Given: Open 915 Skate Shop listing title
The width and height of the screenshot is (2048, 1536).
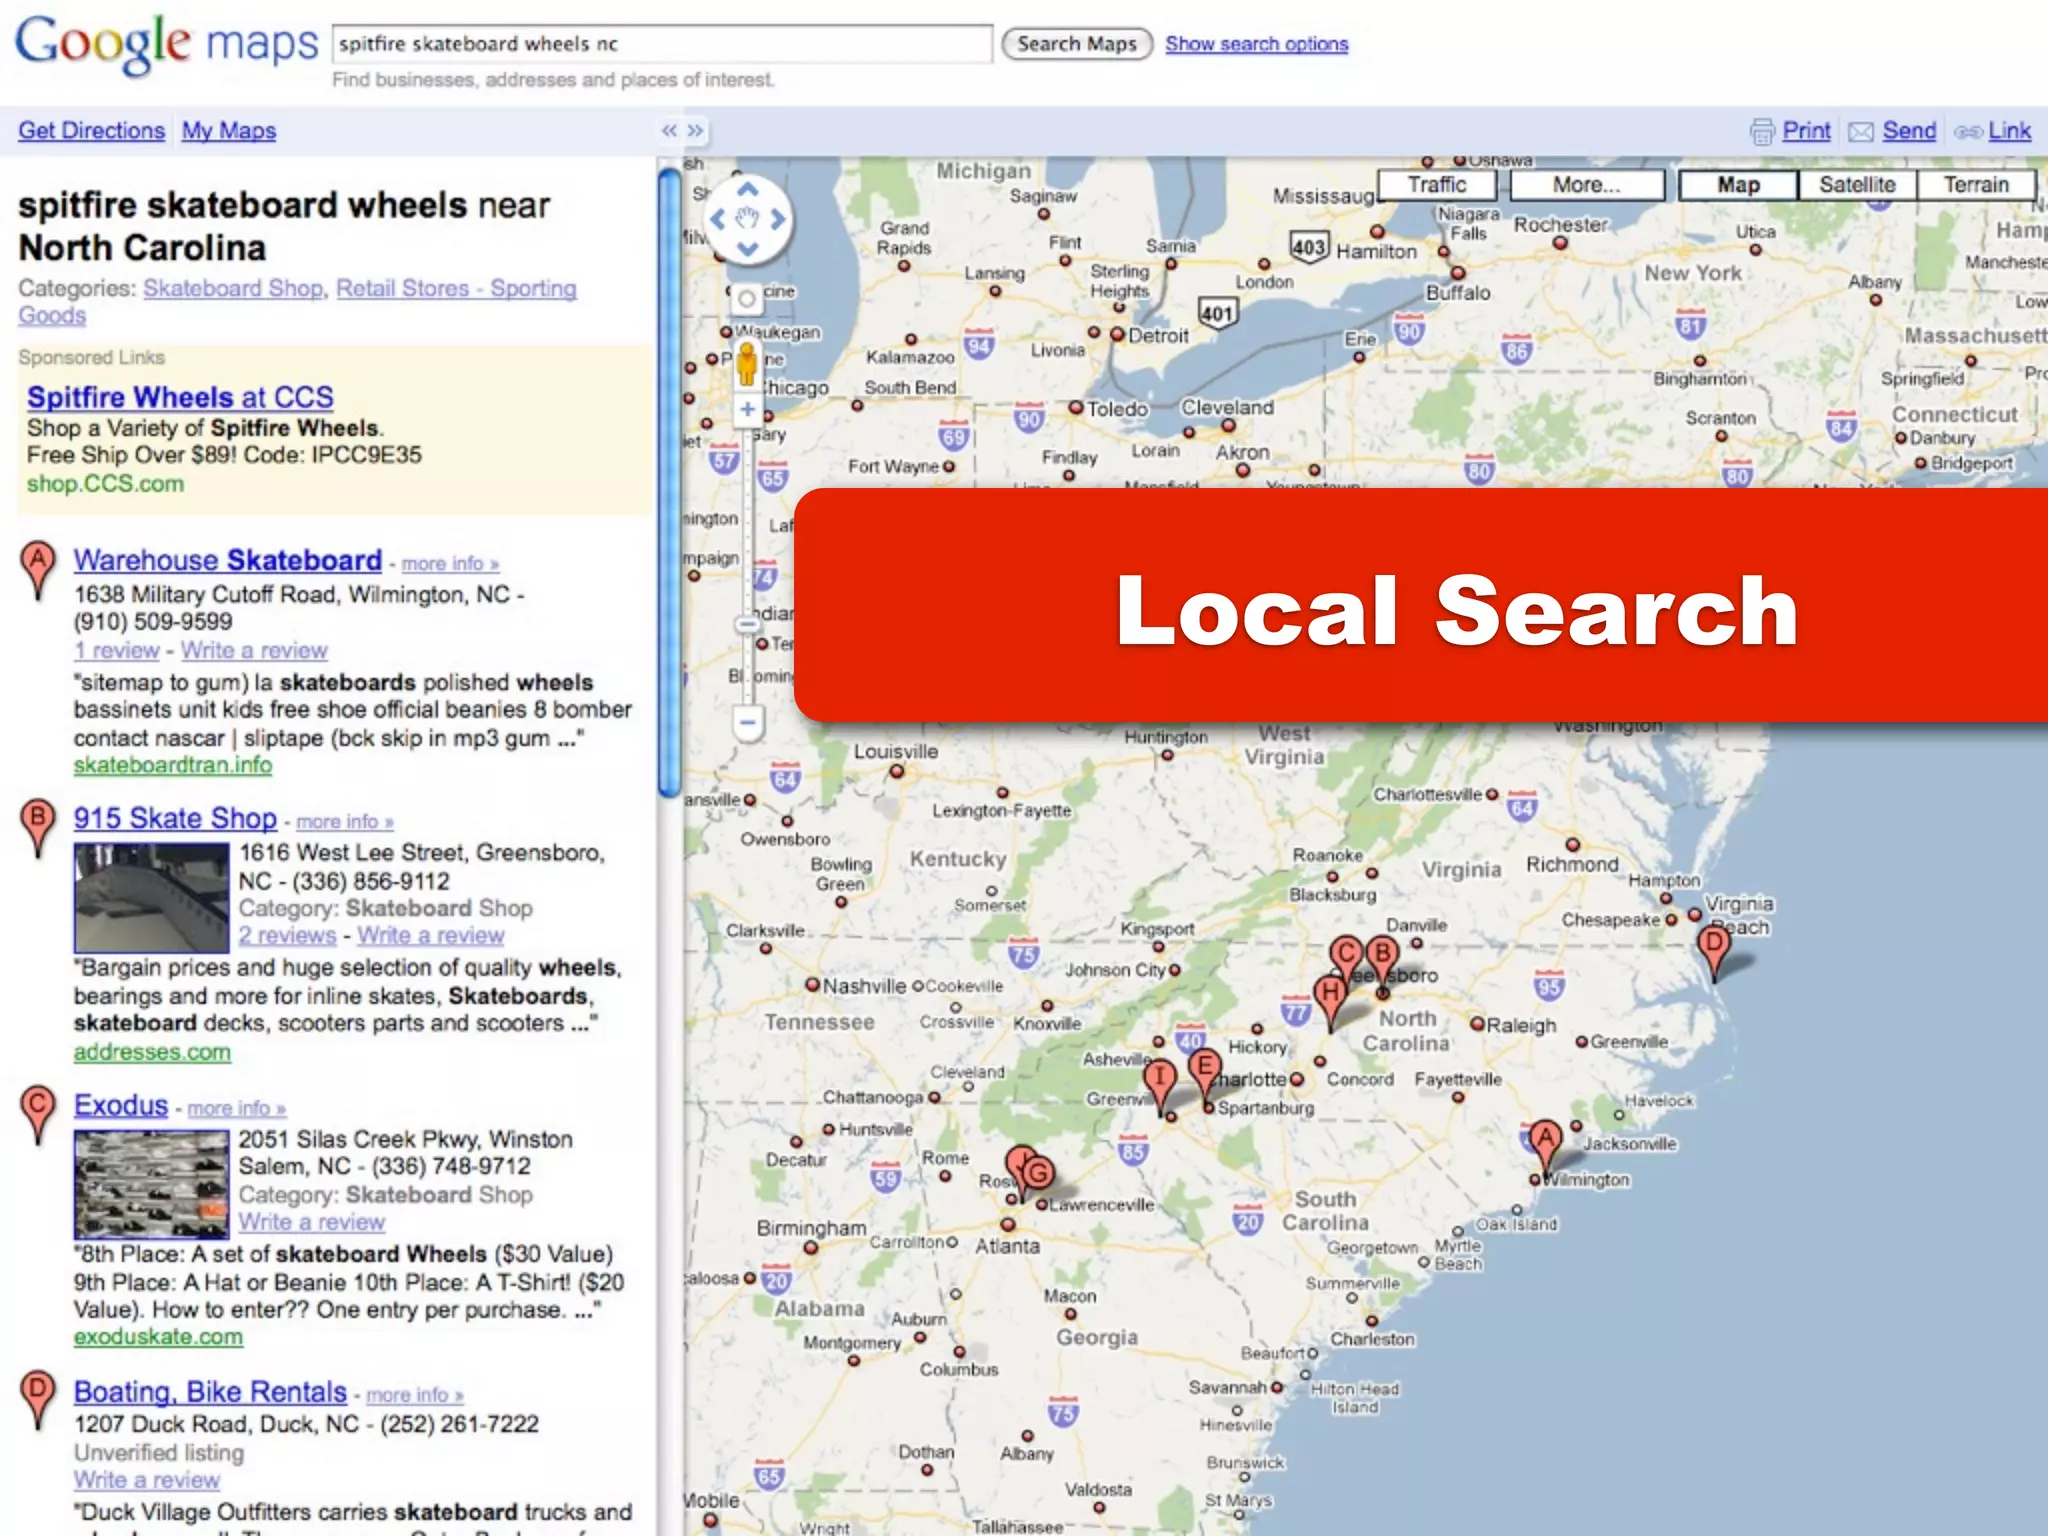Looking at the screenshot, I should [x=175, y=818].
